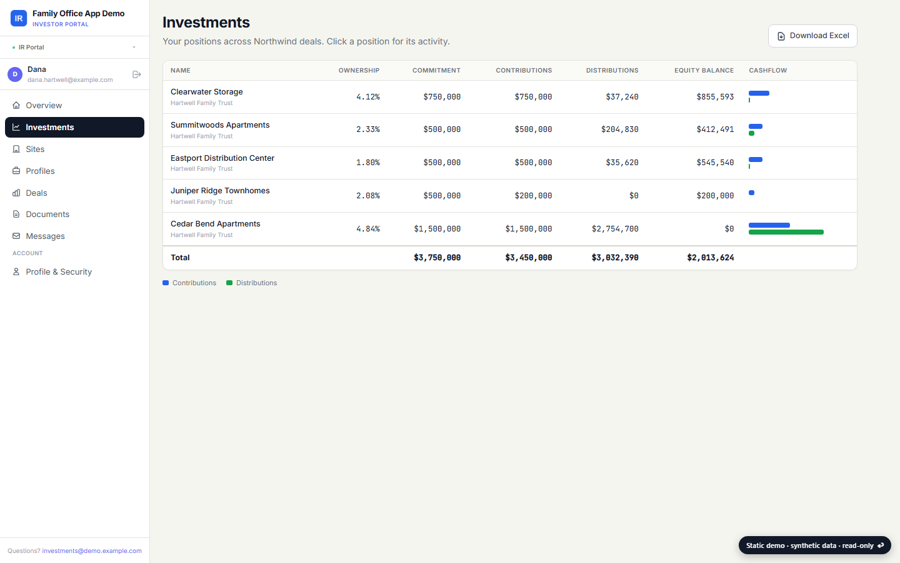Image resolution: width=900 pixels, height=563 pixels.
Task: Click the Documents file icon
Action: (16, 214)
